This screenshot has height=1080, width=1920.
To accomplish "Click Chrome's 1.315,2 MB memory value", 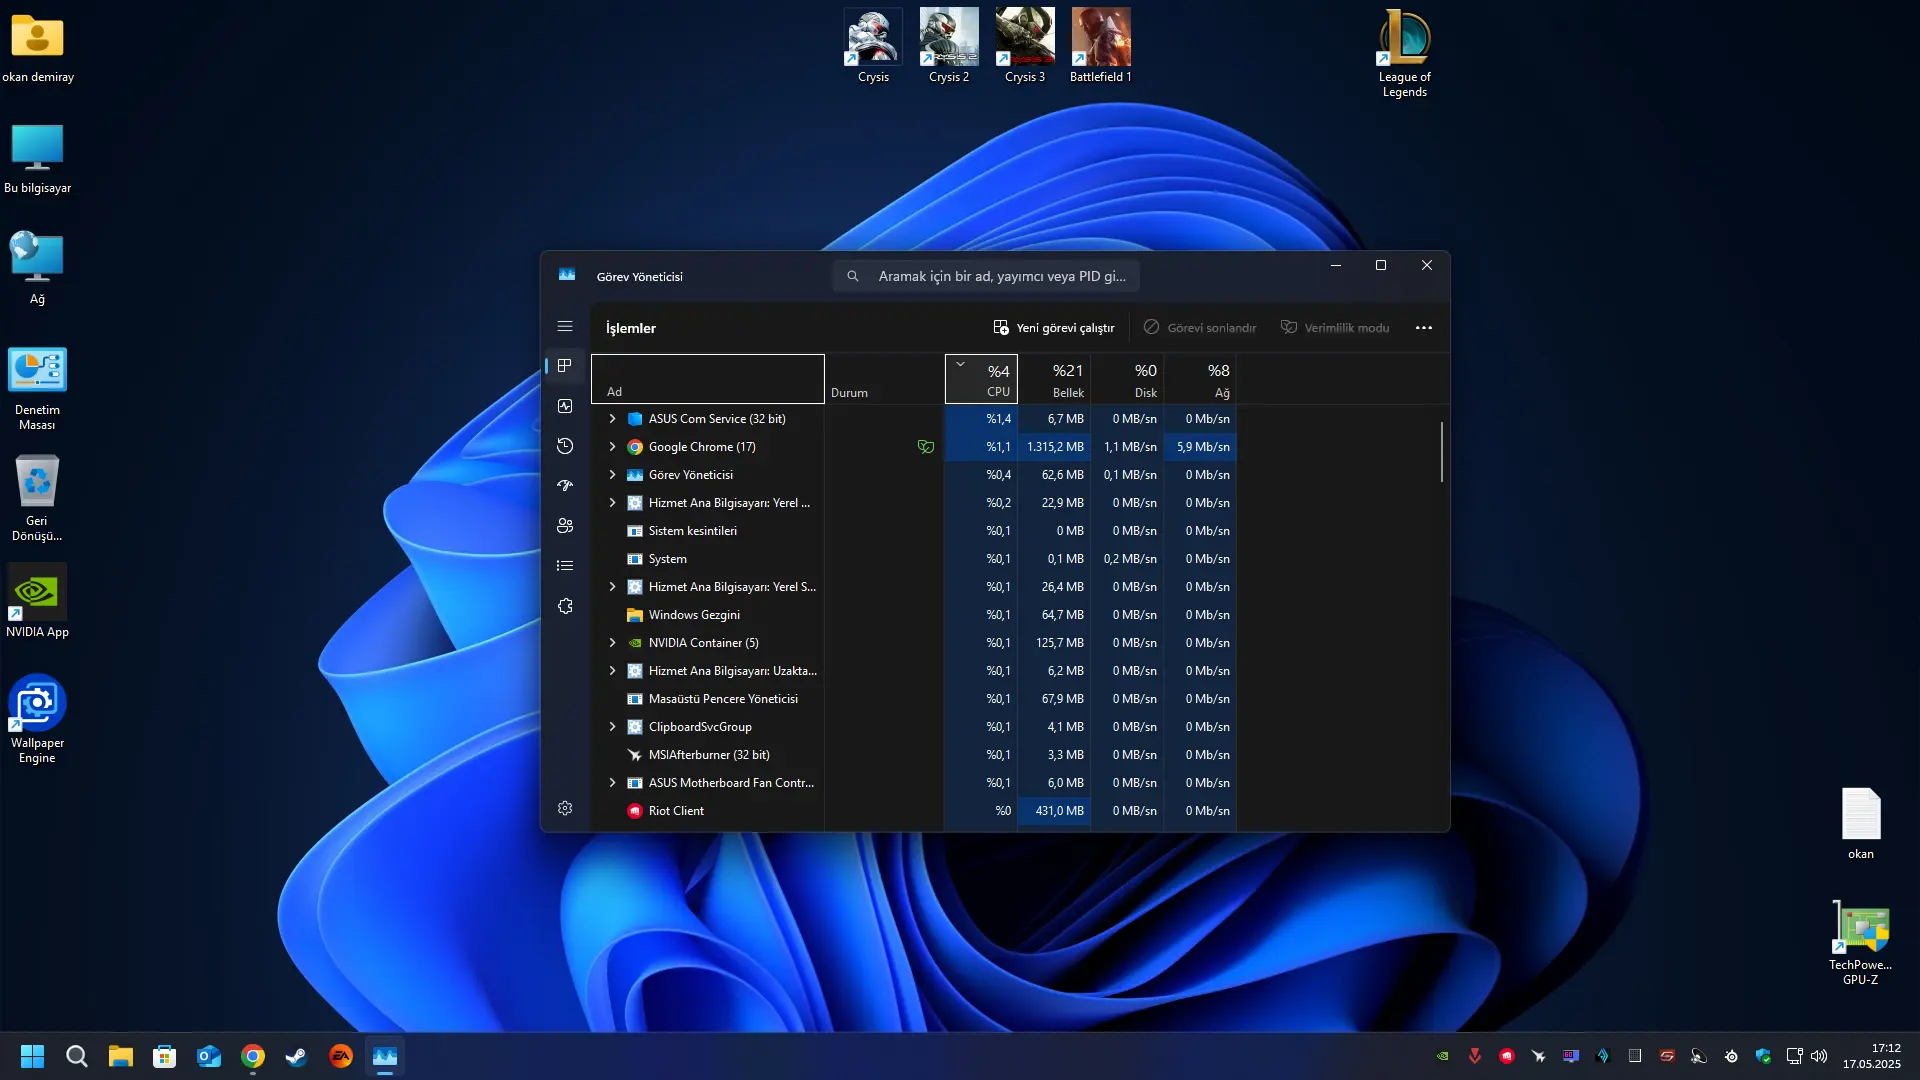I will click(1054, 447).
